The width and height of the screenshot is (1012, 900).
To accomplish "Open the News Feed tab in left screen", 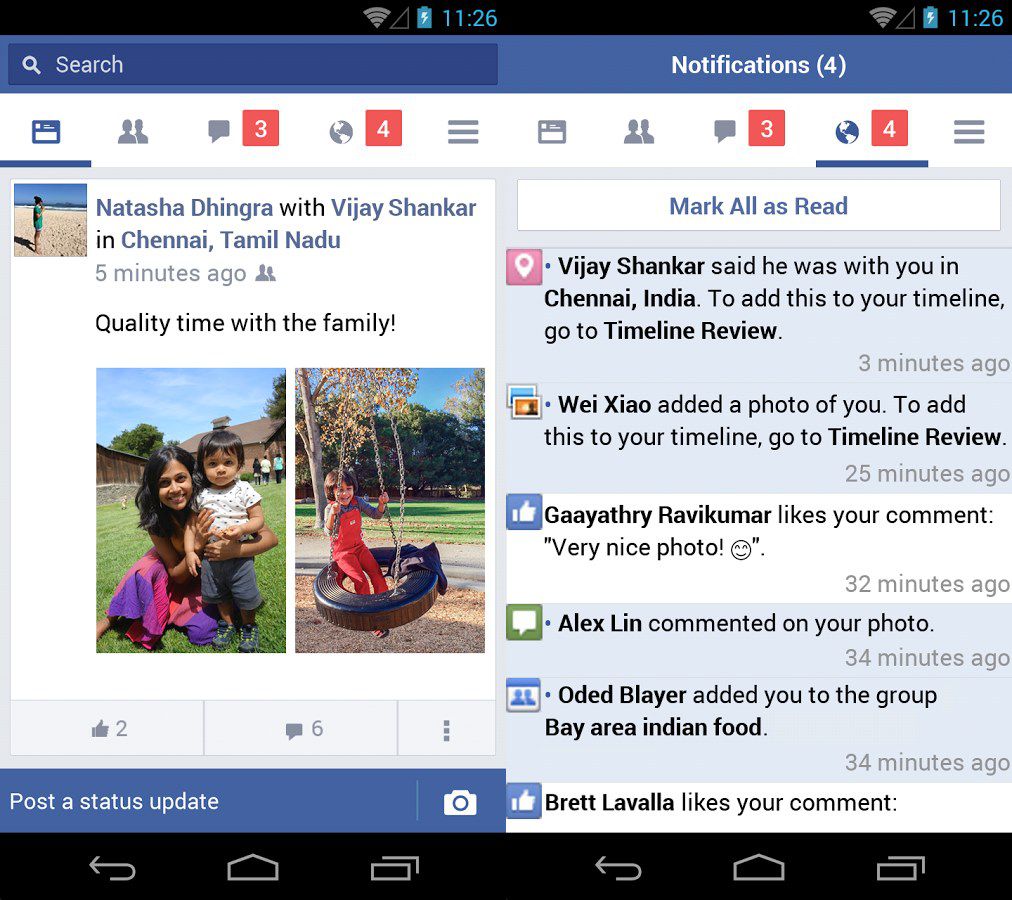I will [46, 132].
